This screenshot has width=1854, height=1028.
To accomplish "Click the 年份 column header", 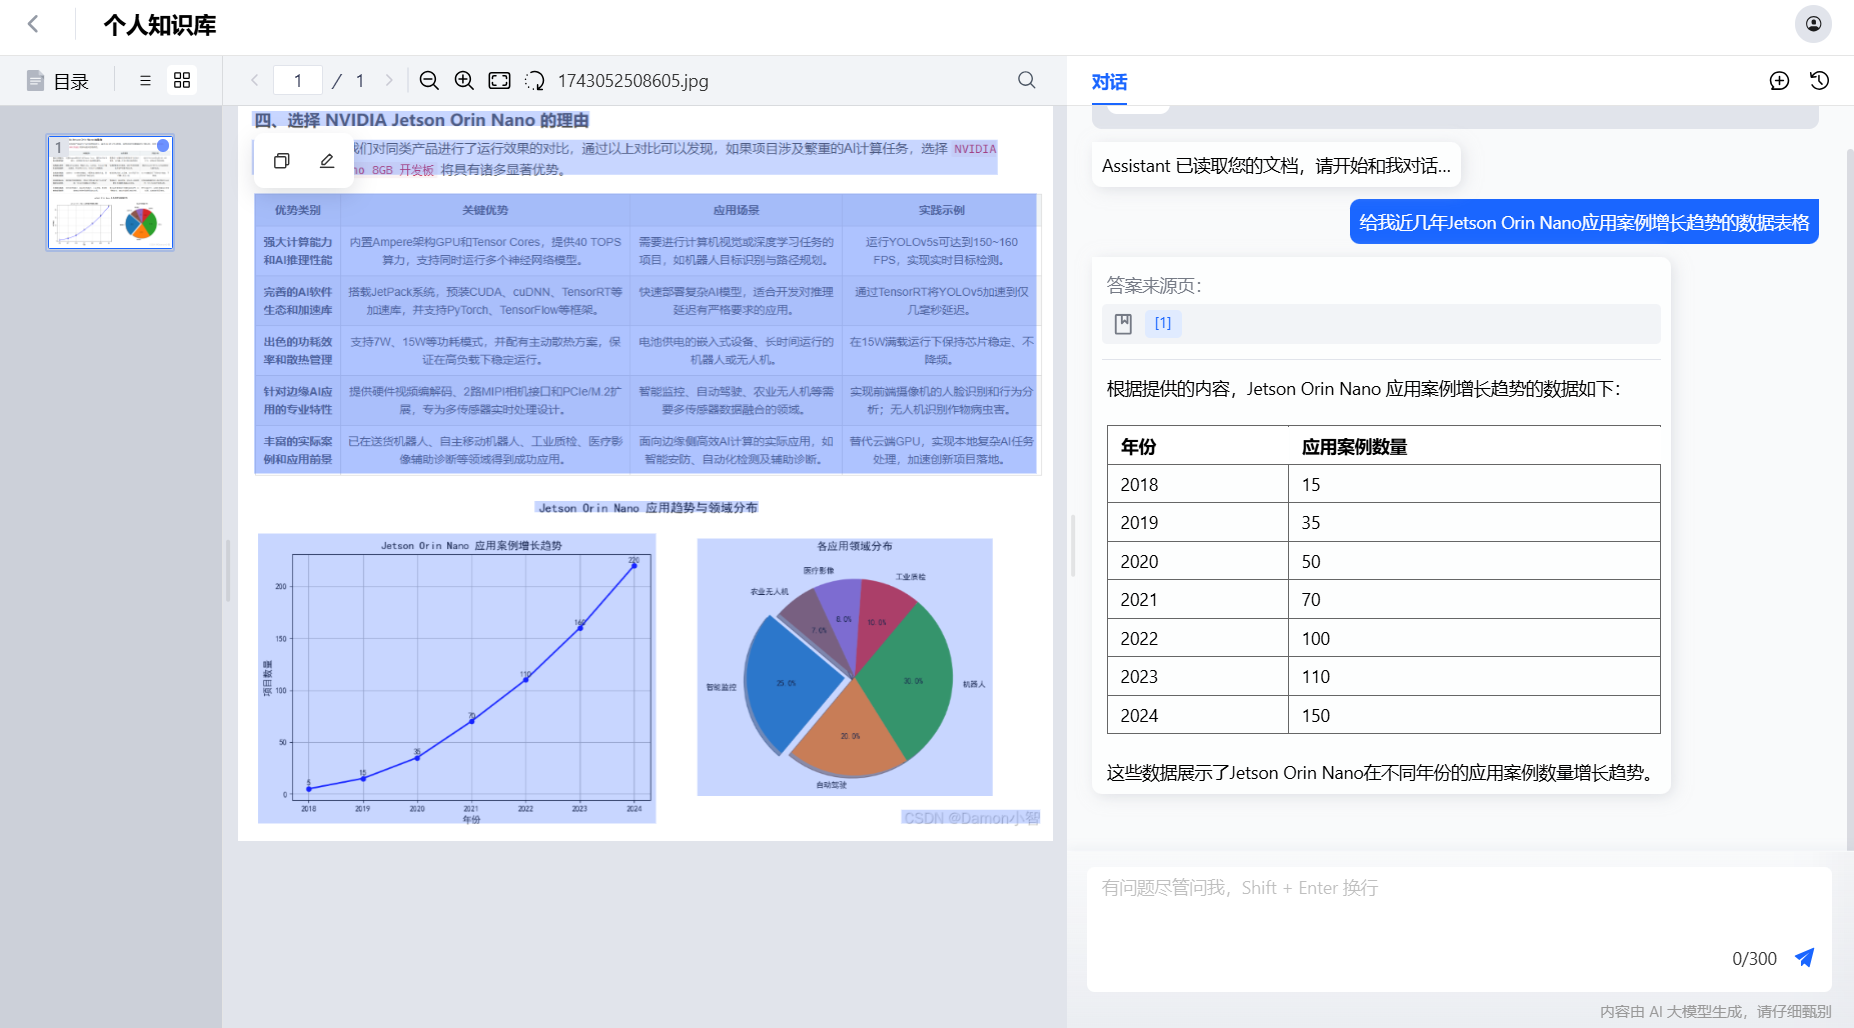I will (x=1198, y=446).
